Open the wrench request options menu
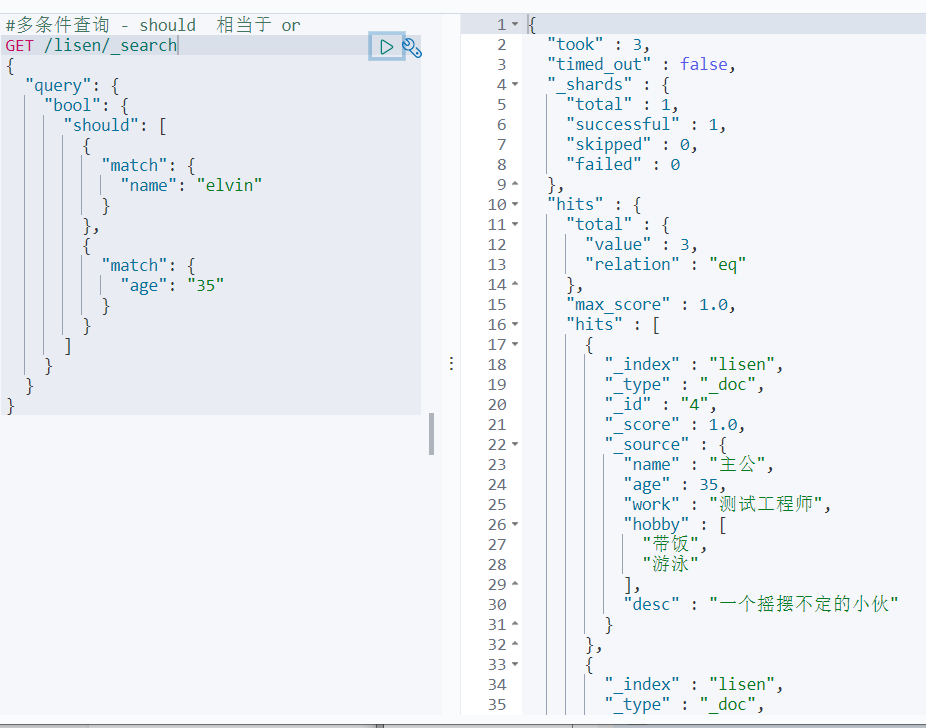Image resolution: width=926 pixels, height=728 pixels. point(412,47)
